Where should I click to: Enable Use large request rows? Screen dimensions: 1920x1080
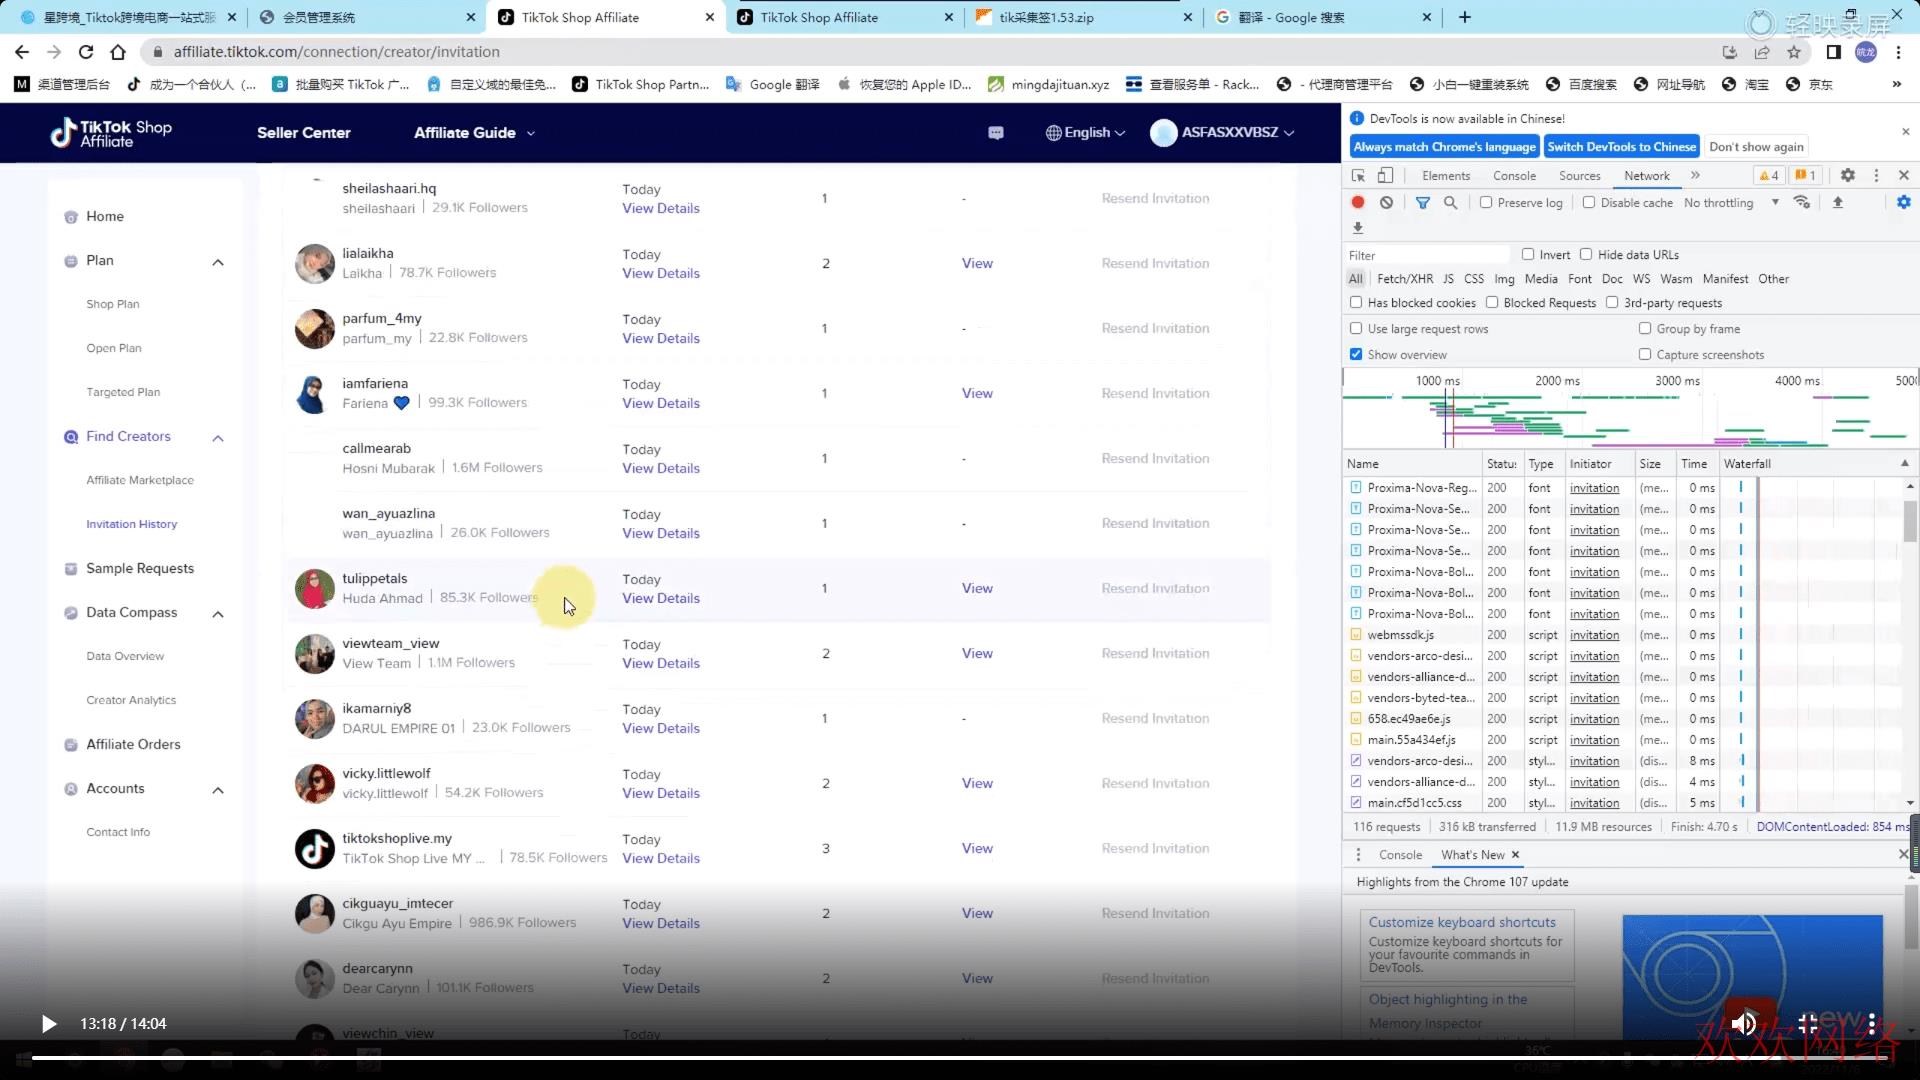click(x=1356, y=328)
